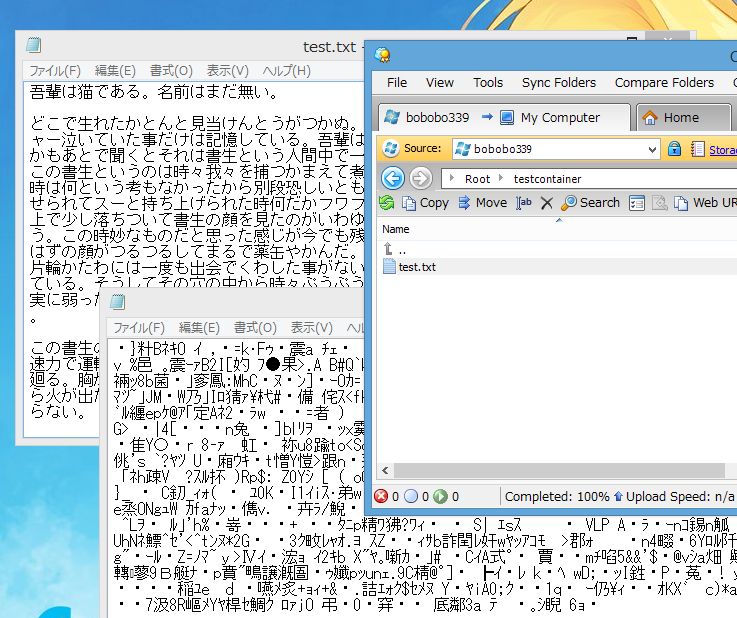Screen dimensions: 737x618
Task: Expand the arrow before Root in breadcrumb
Action: tap(452, 178)
